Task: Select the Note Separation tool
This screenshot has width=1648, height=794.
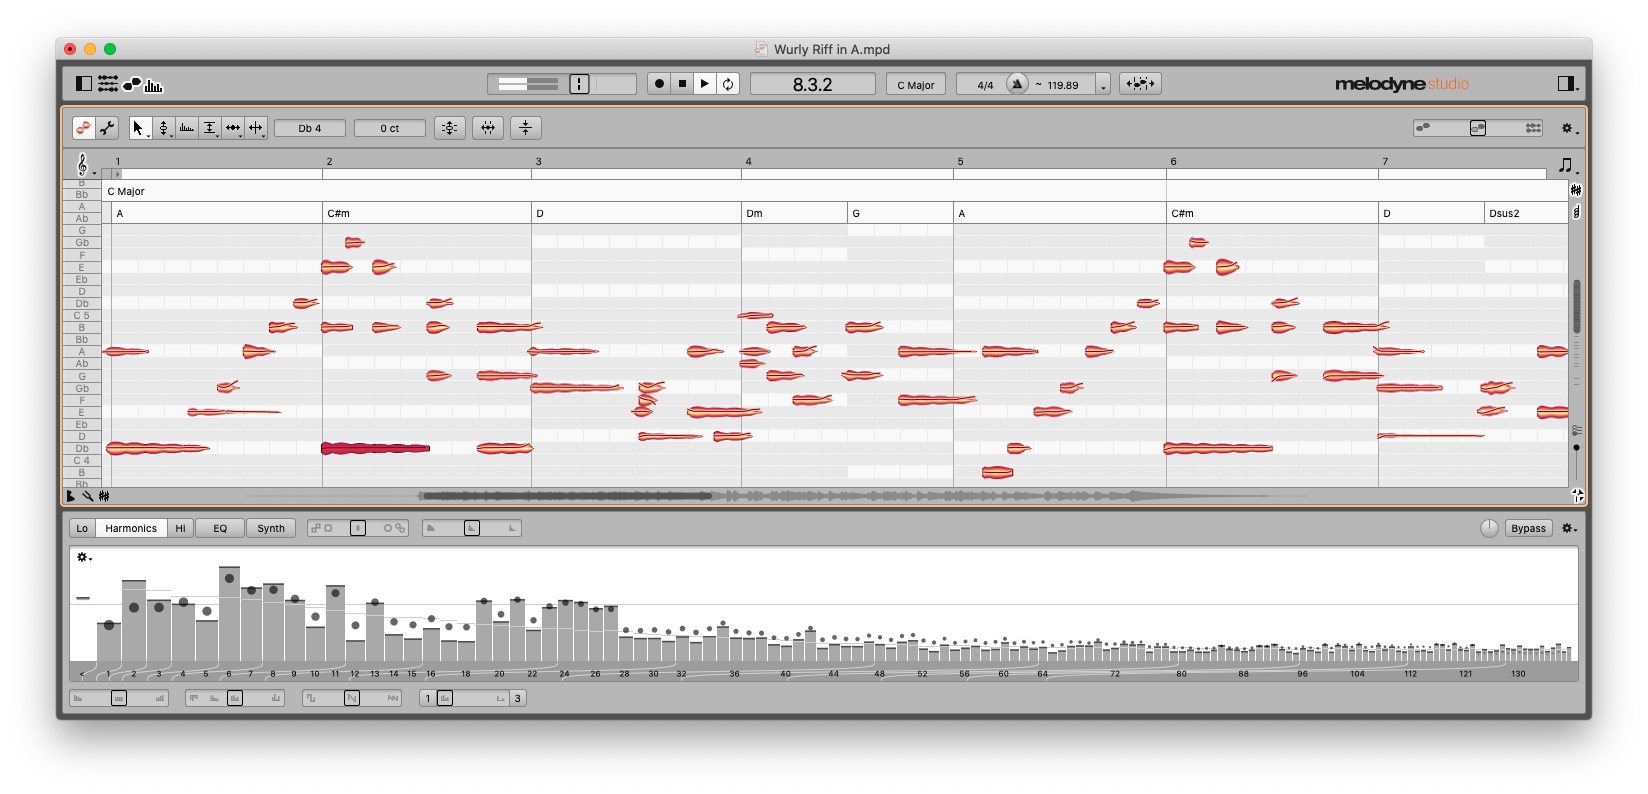Action: tap(256, 128)
